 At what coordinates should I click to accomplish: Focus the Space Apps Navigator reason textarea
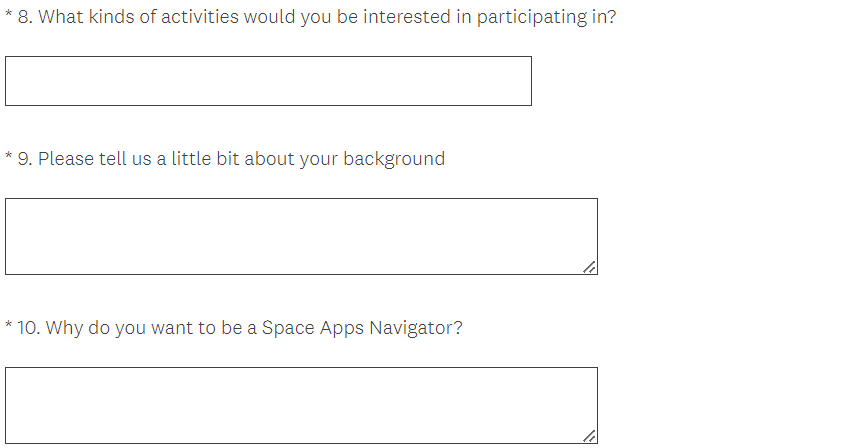pos(300,405)
